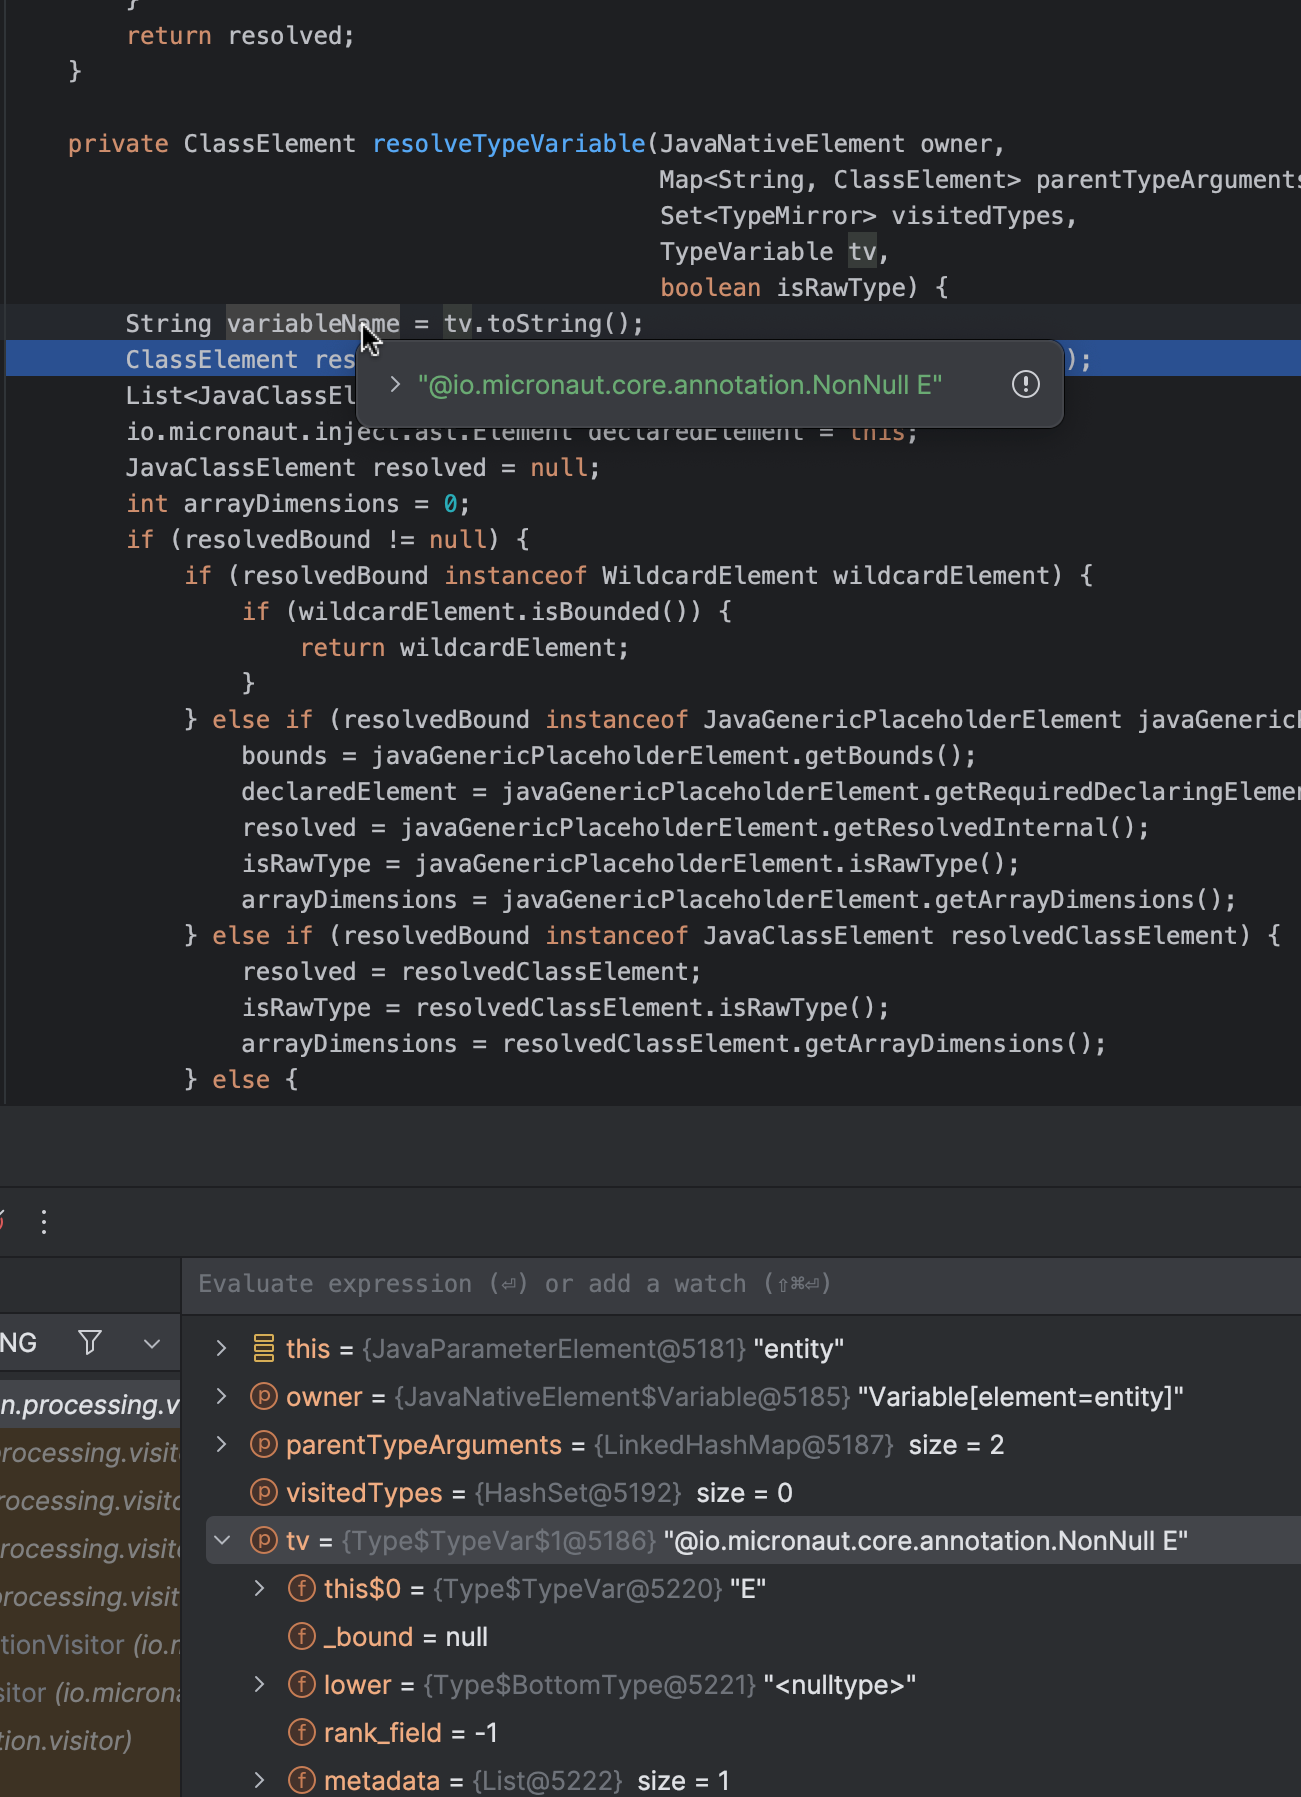The image size is (1301, 1797).
Task: Click the field icon beside rank_field
Action: [301, 1733]
